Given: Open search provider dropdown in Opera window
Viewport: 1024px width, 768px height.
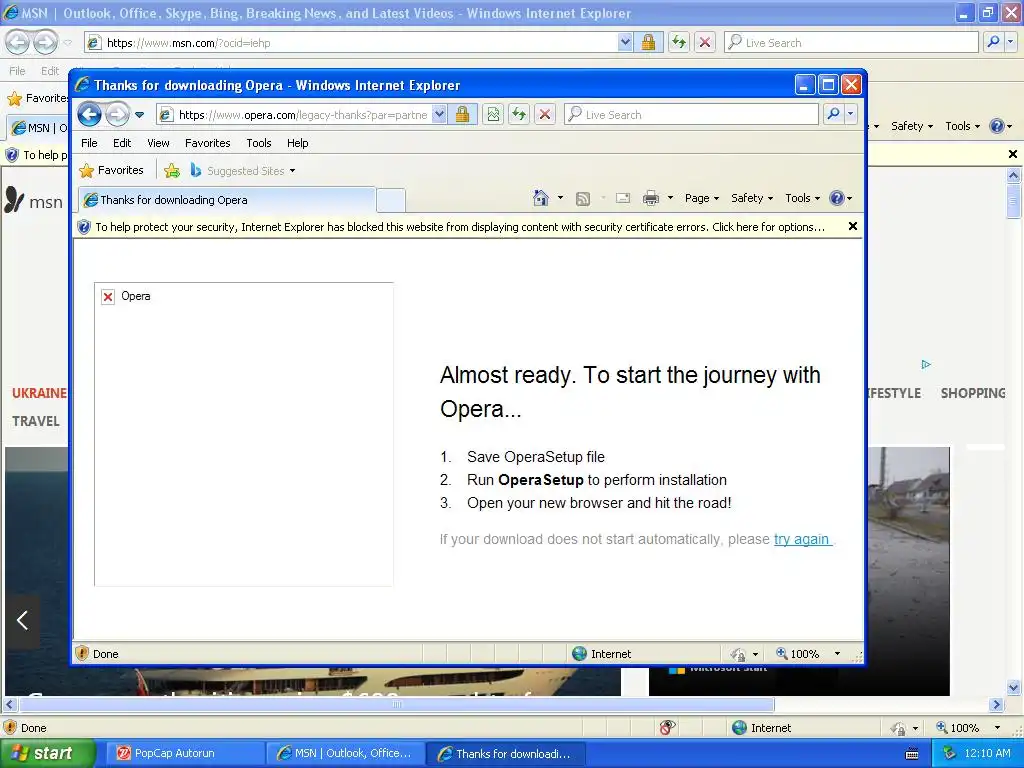Looking at the screenshot, I should pos(850,115).
